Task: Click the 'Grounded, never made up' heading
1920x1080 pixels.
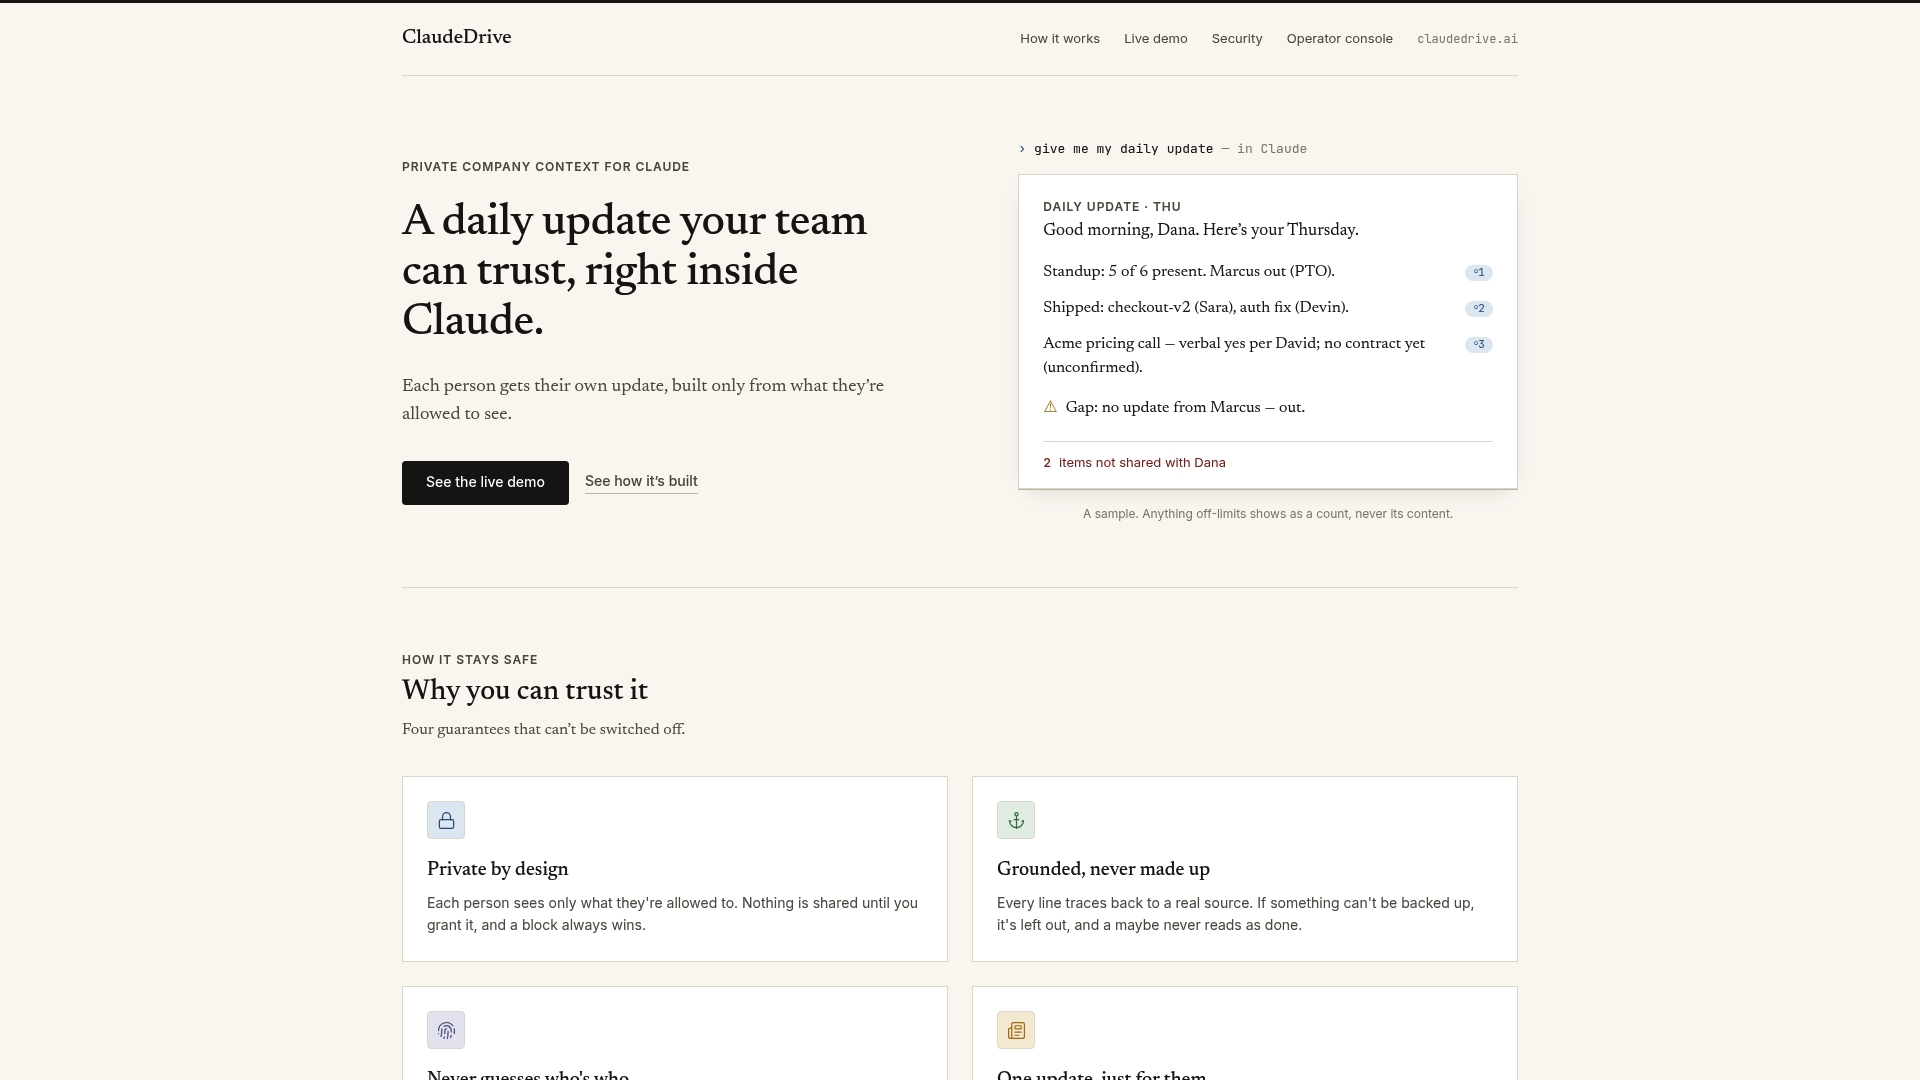Action: [x=1103, y=870]
